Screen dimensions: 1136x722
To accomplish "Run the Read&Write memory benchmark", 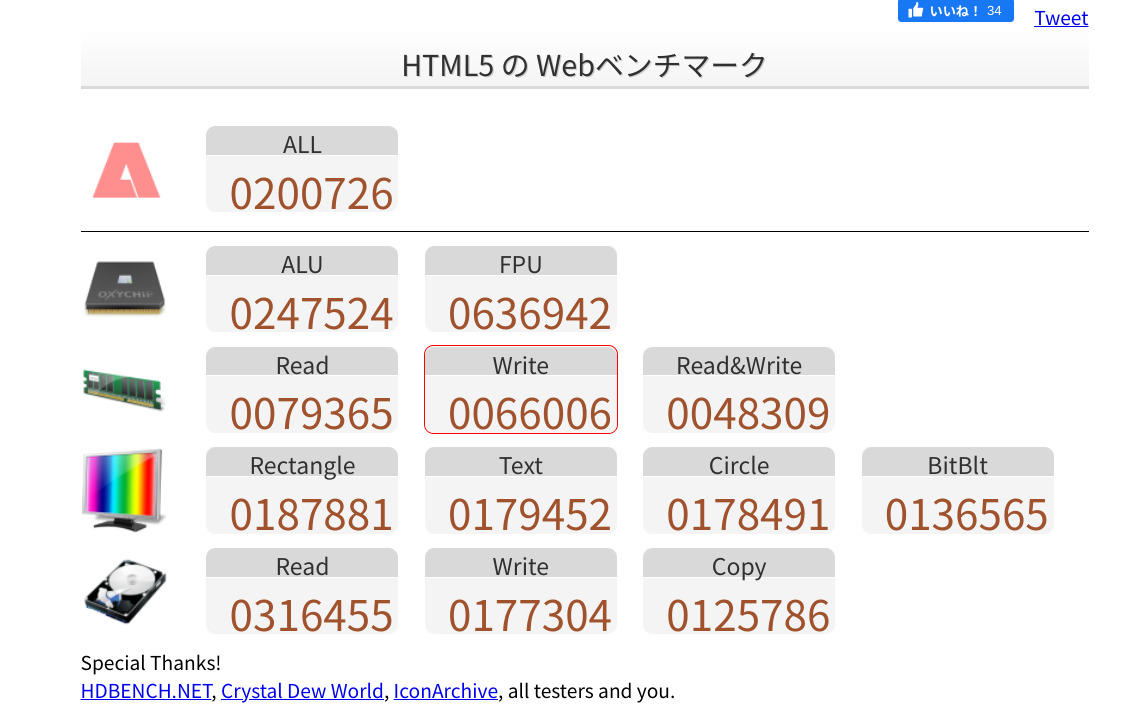I will 739,391.
